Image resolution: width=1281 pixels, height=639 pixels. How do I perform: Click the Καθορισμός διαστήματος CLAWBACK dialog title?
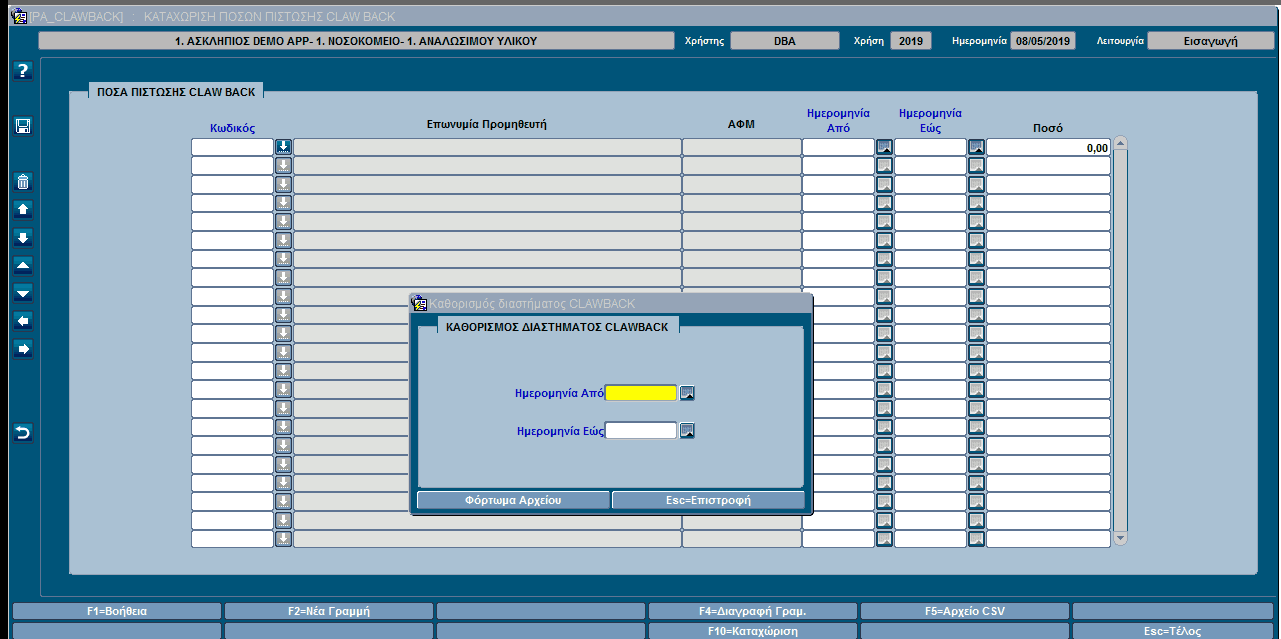[x=532, y=303]
